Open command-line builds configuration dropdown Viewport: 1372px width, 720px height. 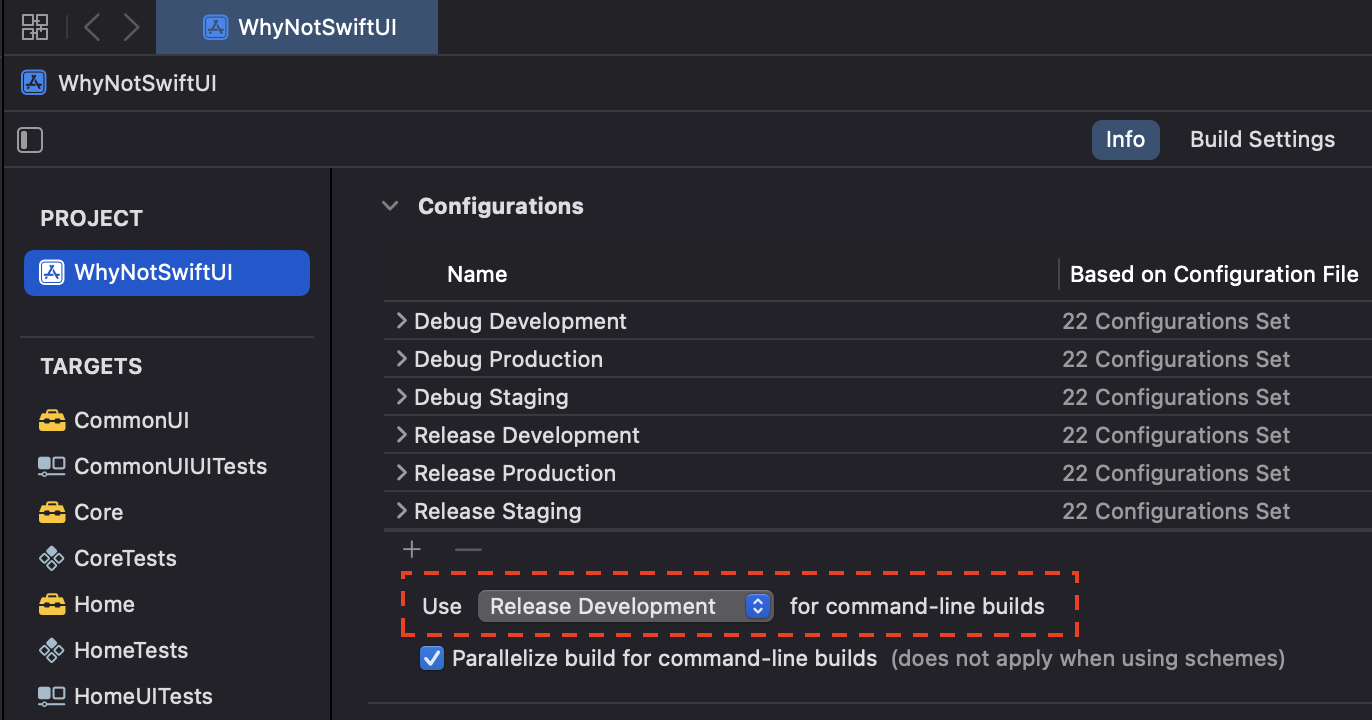[x=625, y=606]
